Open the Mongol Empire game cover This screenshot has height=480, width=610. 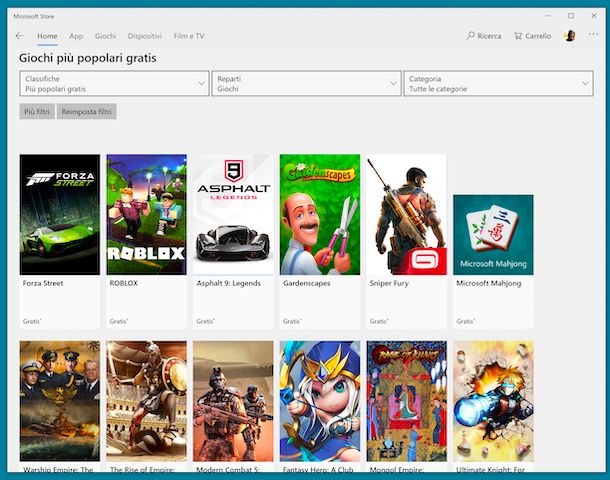[407, 401]
